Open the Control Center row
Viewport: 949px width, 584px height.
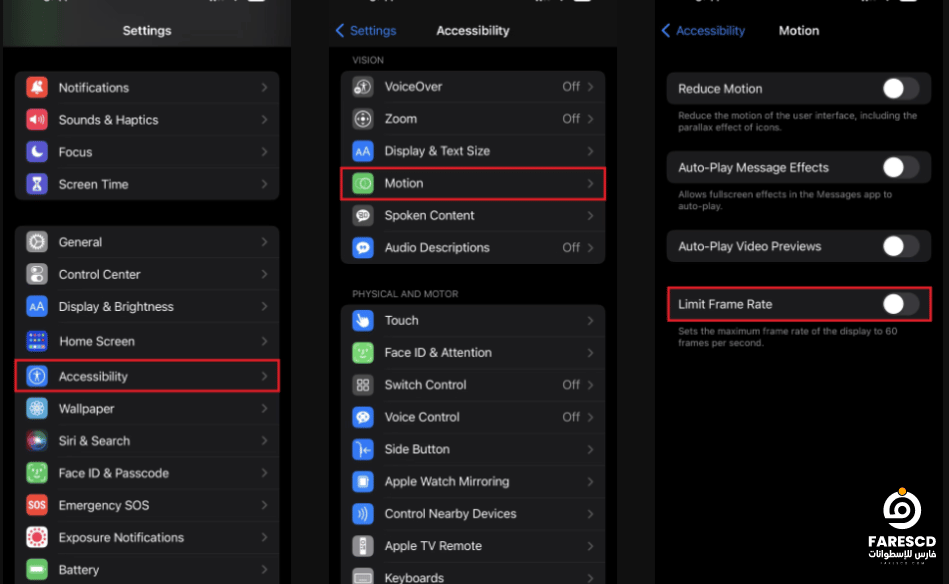[147, 274]
